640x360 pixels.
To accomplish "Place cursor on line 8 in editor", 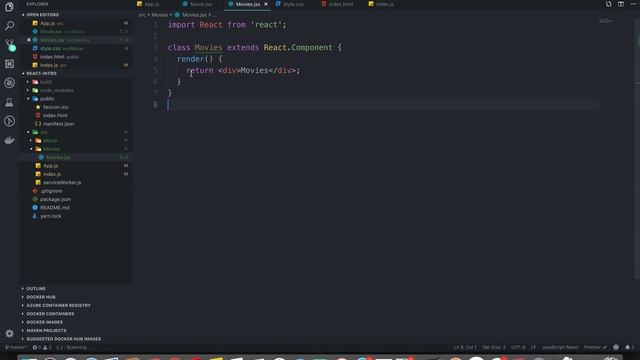I will [x=382, y=105].
